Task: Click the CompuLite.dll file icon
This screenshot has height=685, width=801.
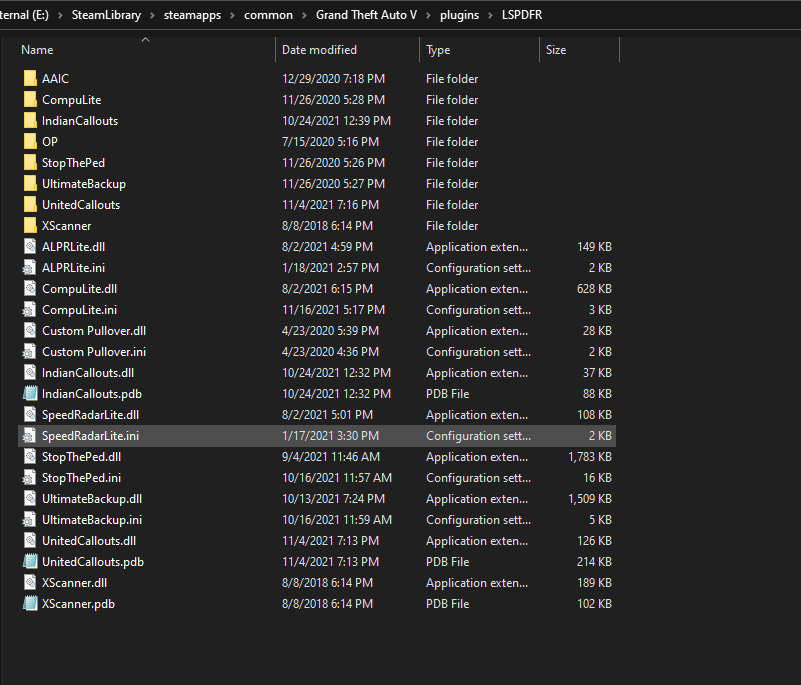Action: (x=30, y=289)
